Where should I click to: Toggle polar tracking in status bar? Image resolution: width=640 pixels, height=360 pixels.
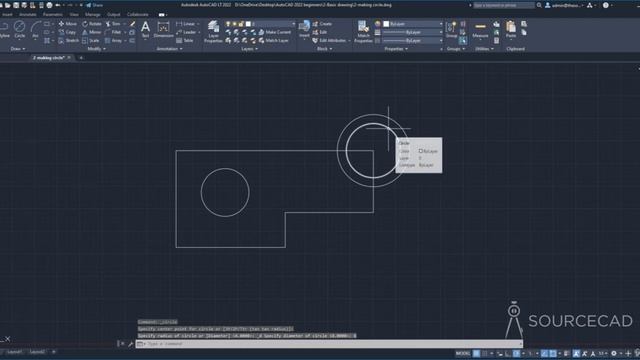[x=516, y=353]
